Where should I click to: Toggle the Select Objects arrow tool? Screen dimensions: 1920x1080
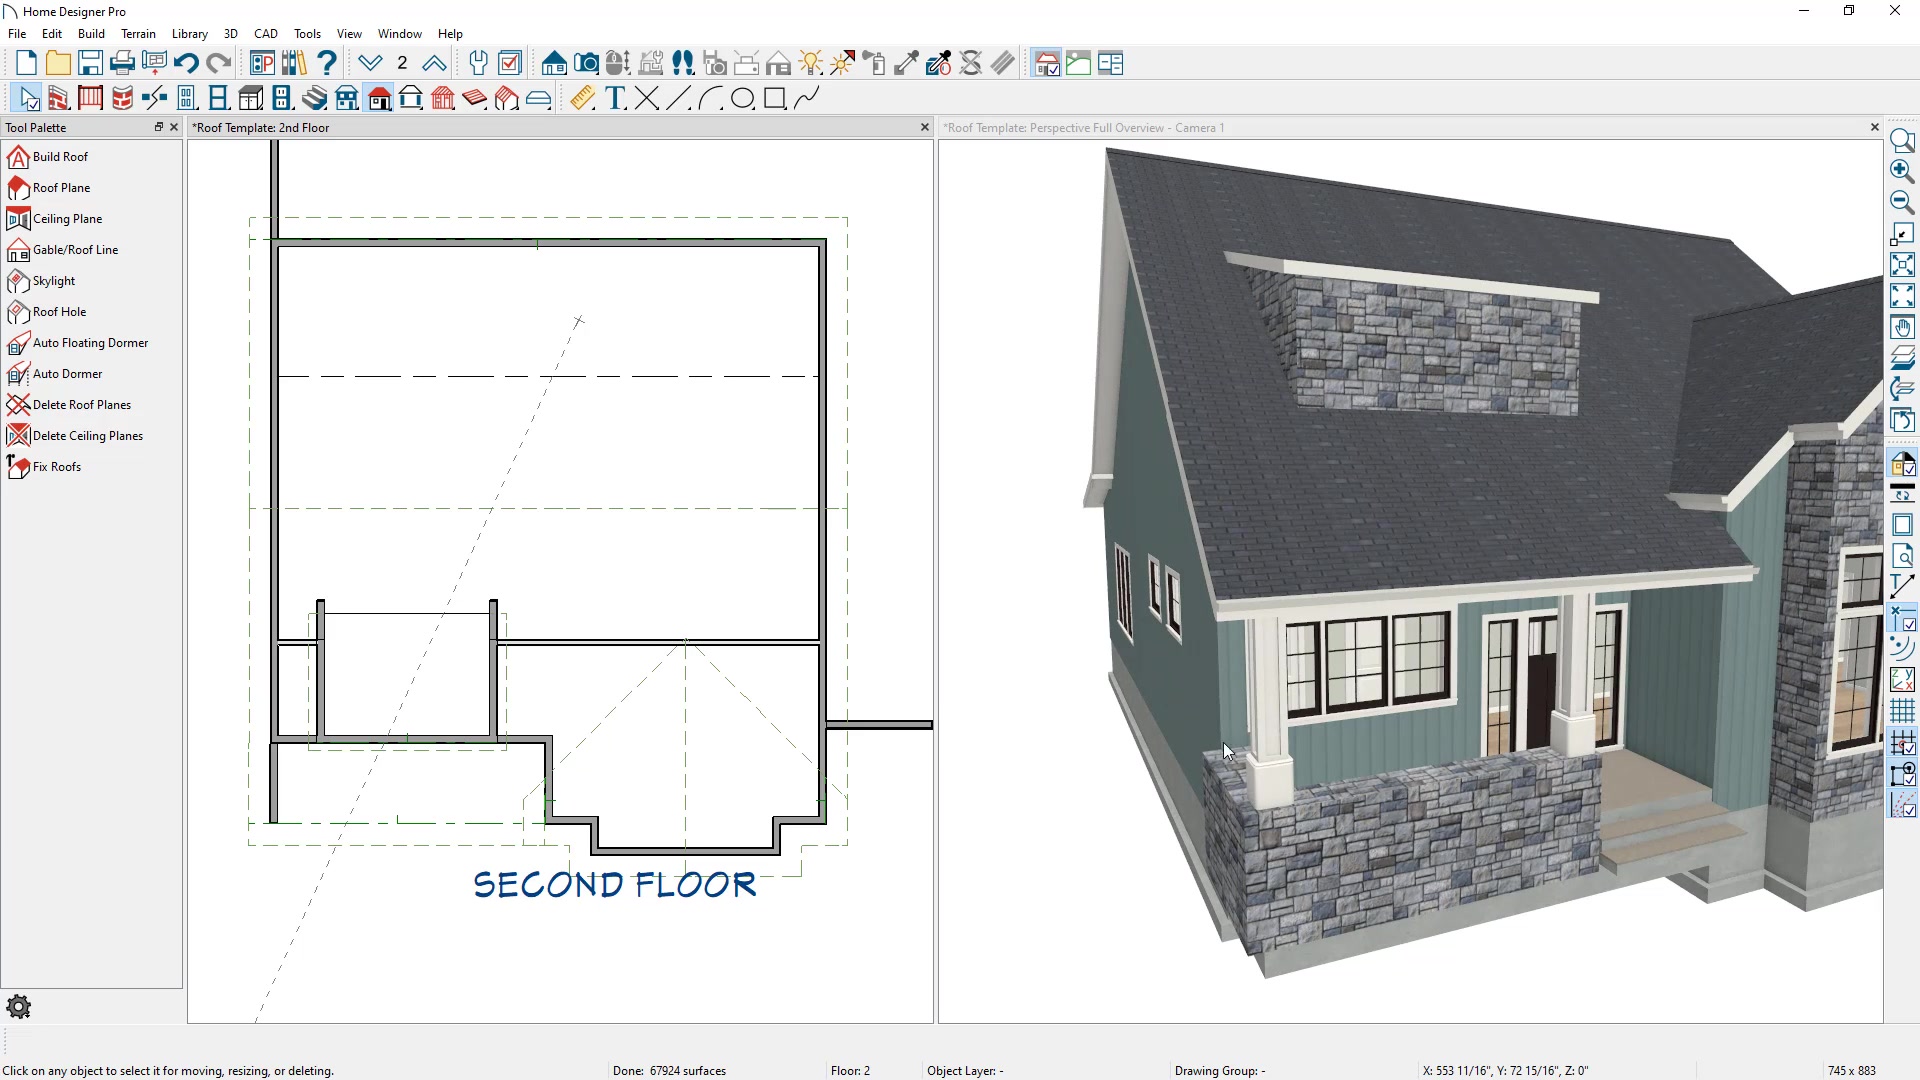(x=28, y=98)
